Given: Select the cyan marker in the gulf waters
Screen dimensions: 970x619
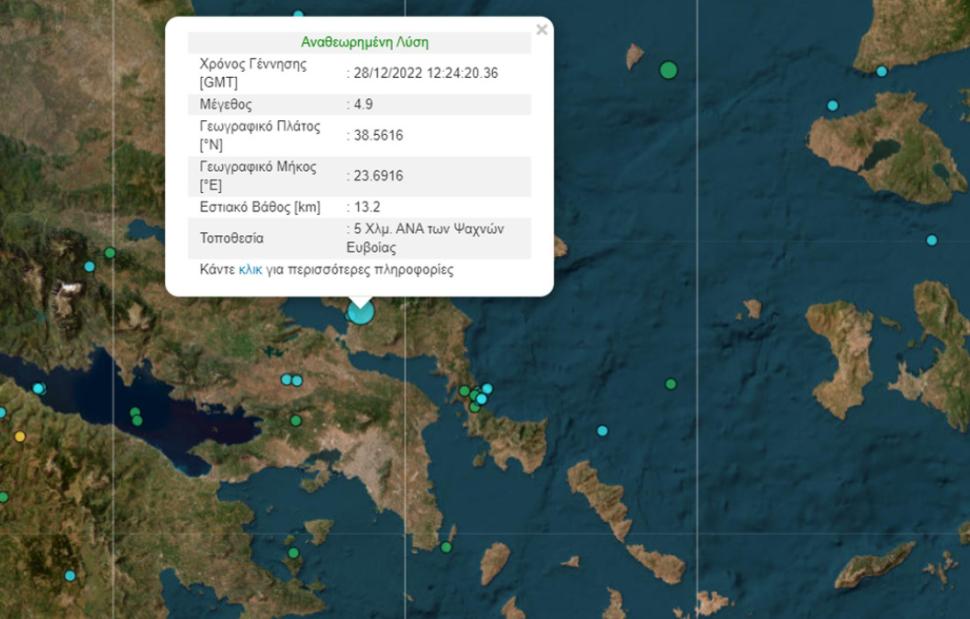Looking at the screenshot, I should point(38,388).
